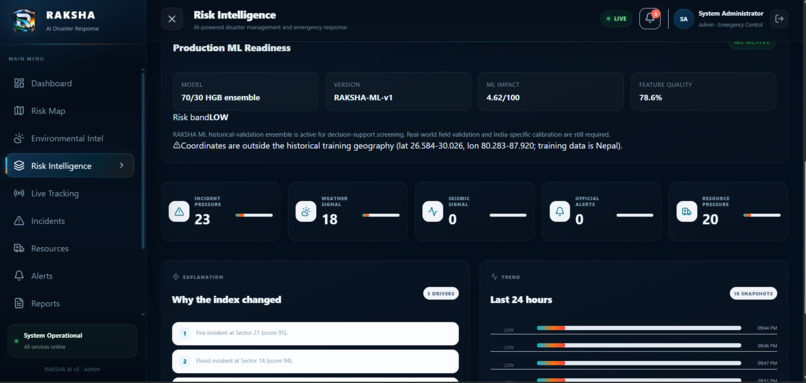Click the Incident Pressure progress bar
The height and width of the screenshot is (383, 806).
point(254,215)
